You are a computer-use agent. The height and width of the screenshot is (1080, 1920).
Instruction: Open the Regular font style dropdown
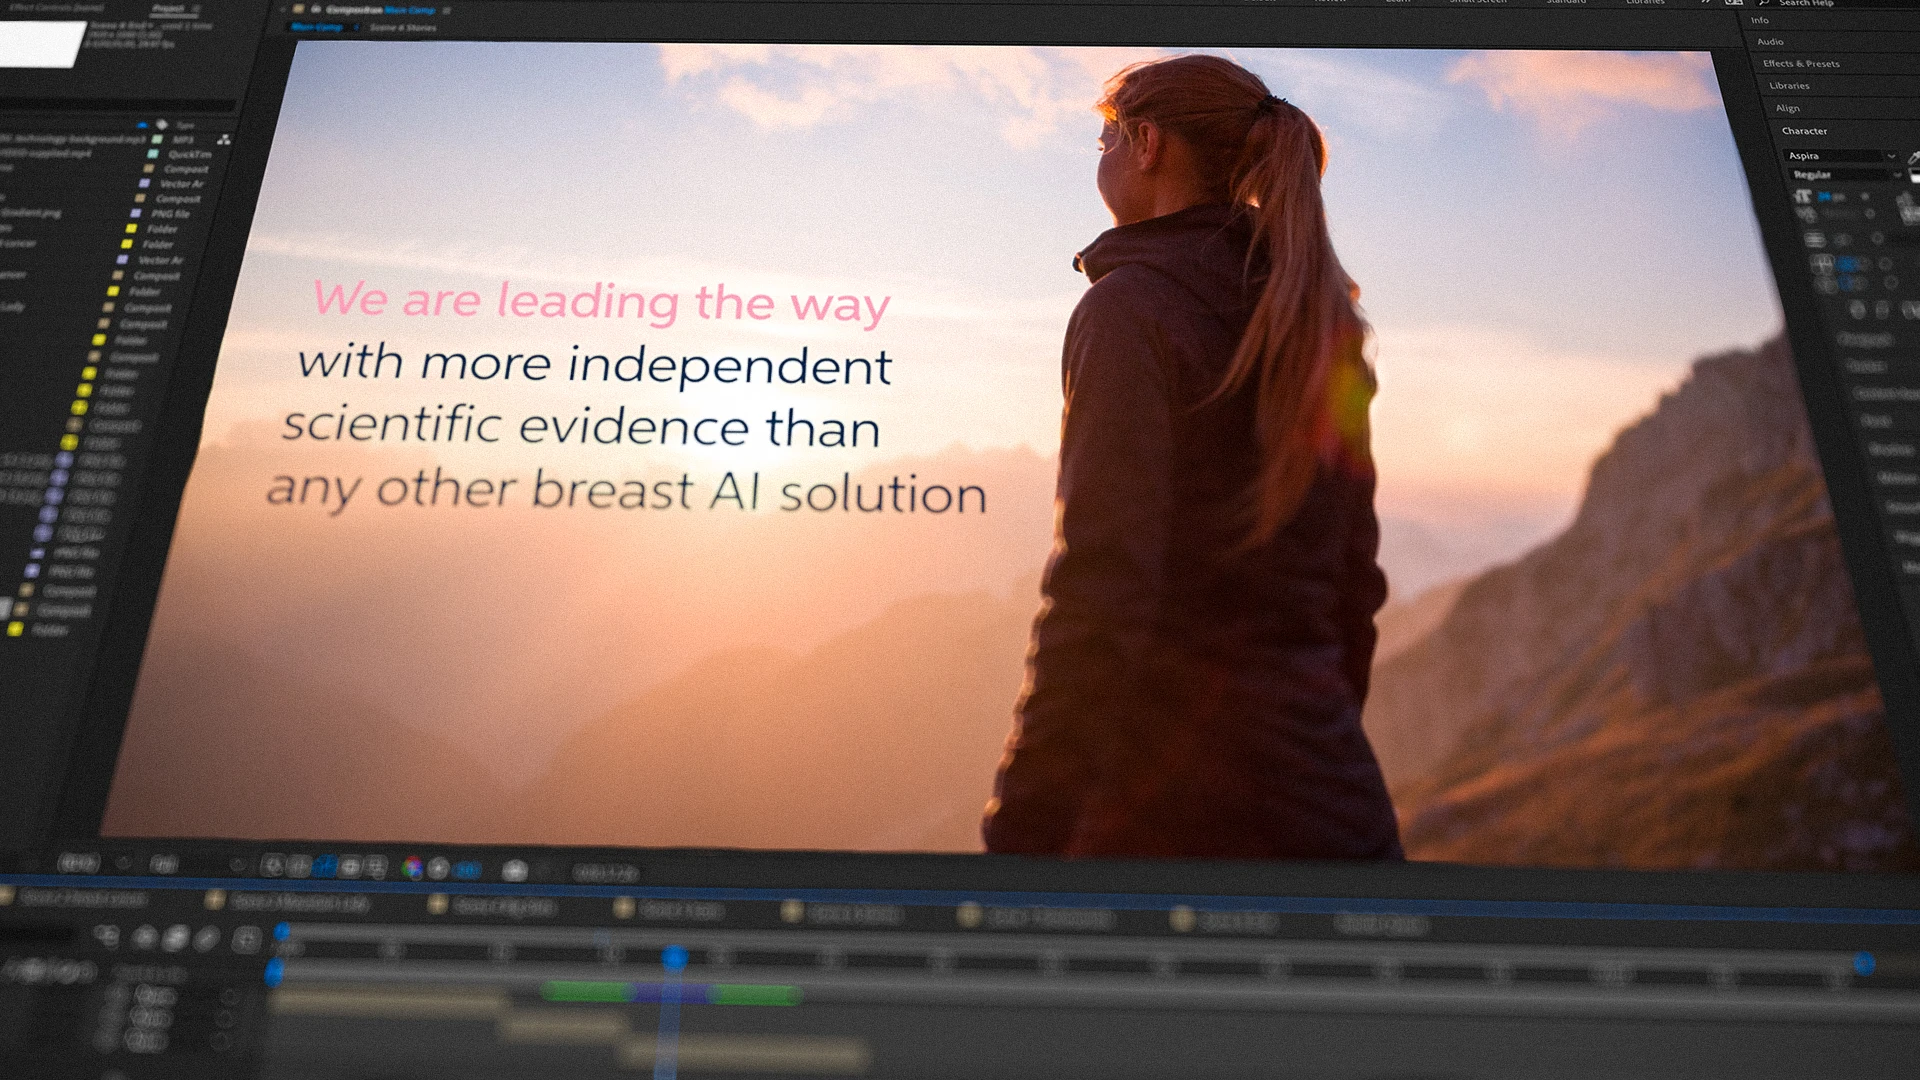pyautogui.click(x=1846, y=175)
